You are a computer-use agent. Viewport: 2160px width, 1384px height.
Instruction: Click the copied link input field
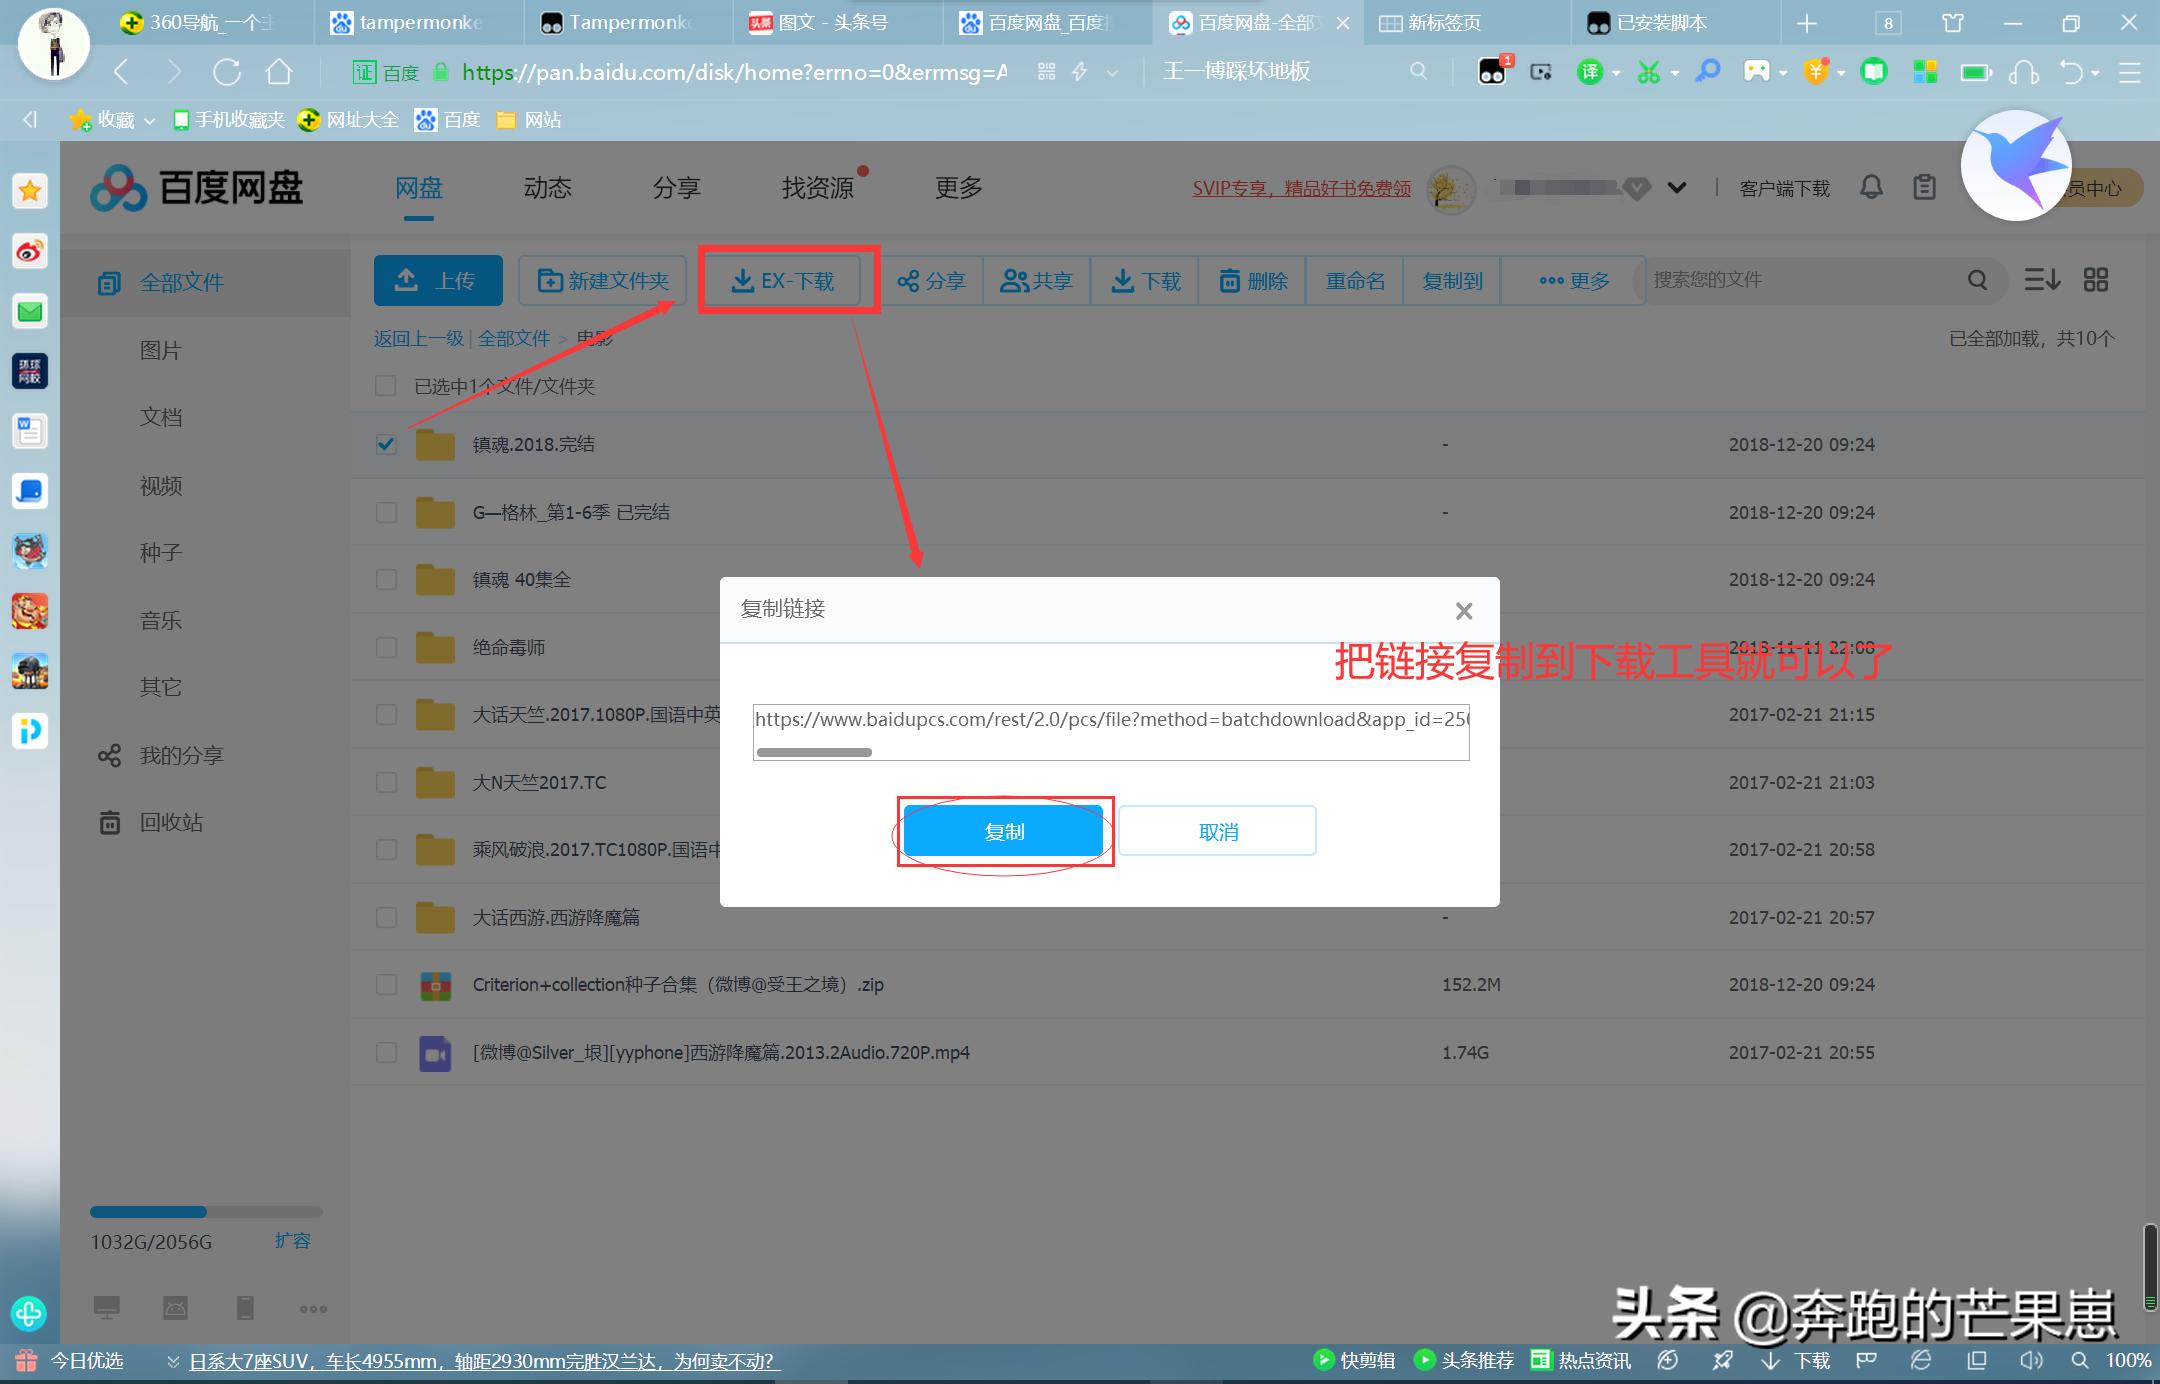coord(1110,730)
